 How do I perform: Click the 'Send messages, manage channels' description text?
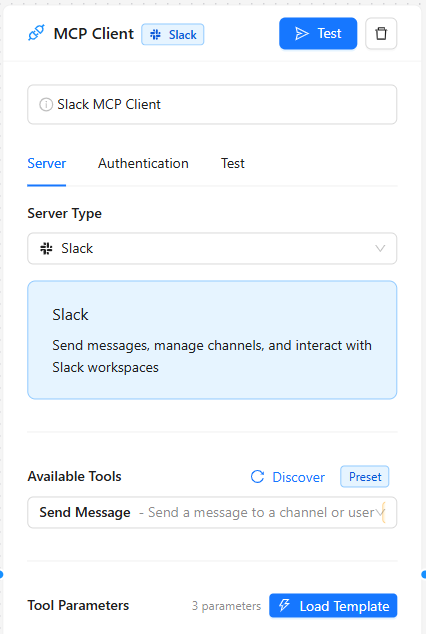coord(212,356)
